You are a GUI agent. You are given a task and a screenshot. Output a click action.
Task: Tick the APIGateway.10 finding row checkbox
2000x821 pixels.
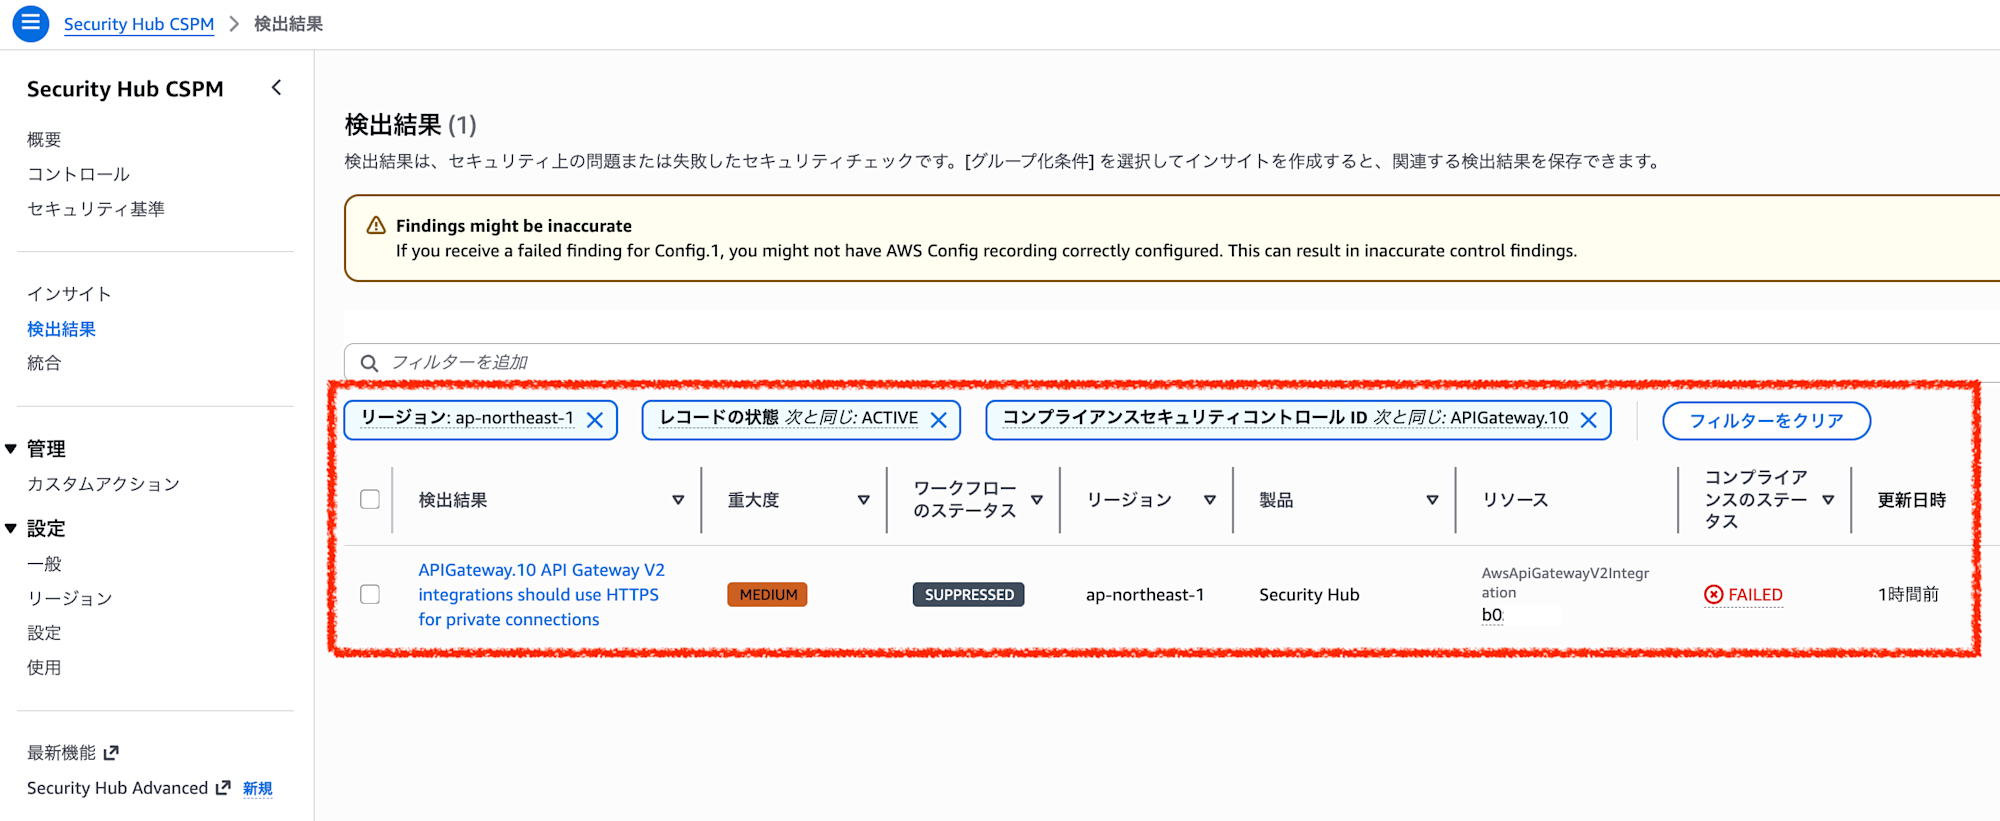tap(370, 594)
